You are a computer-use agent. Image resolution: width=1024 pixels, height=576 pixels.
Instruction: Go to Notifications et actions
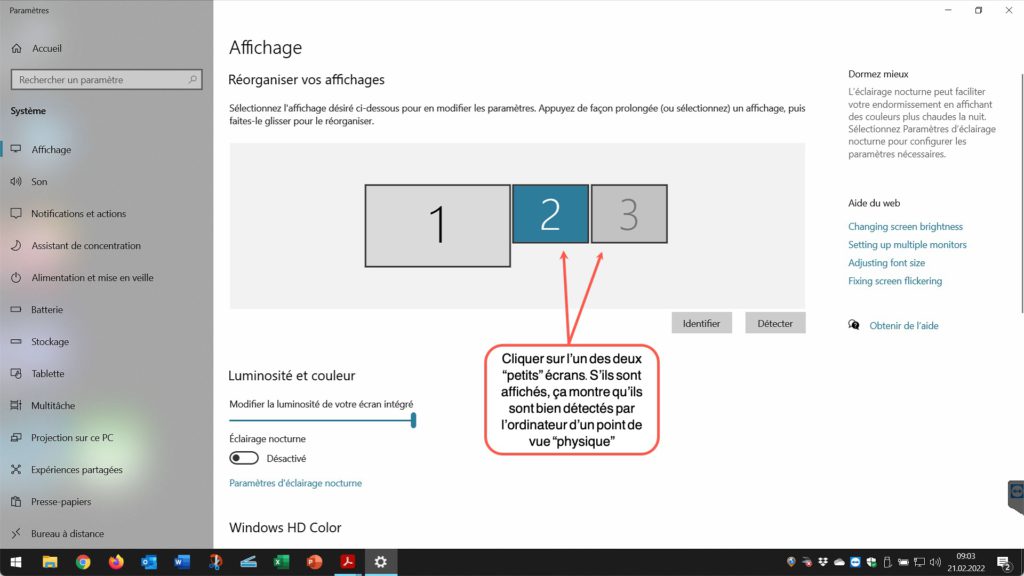pyautogui.click(x=78, y=214)
